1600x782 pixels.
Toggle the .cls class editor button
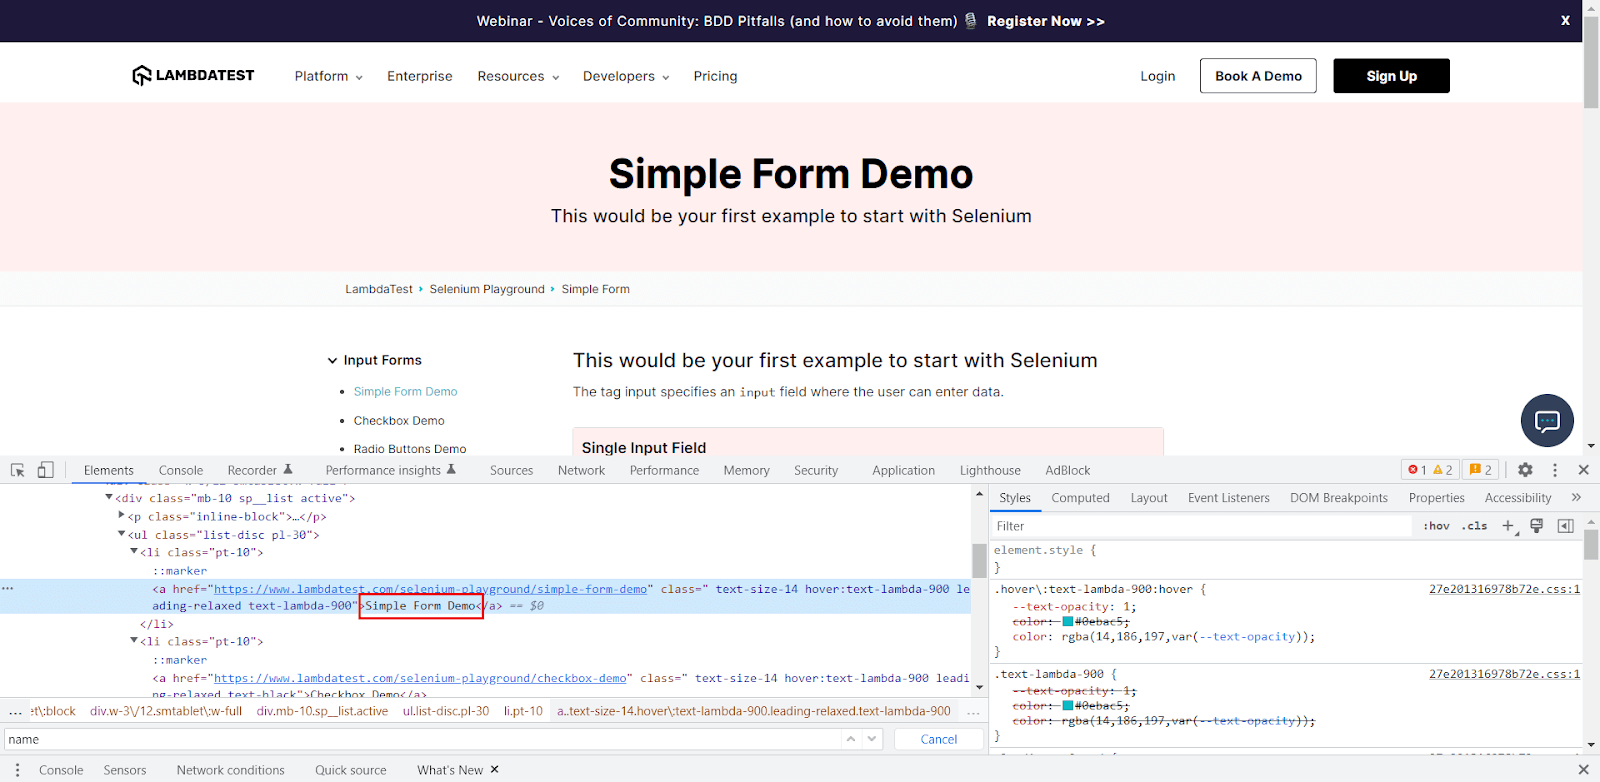point(1474,526)
